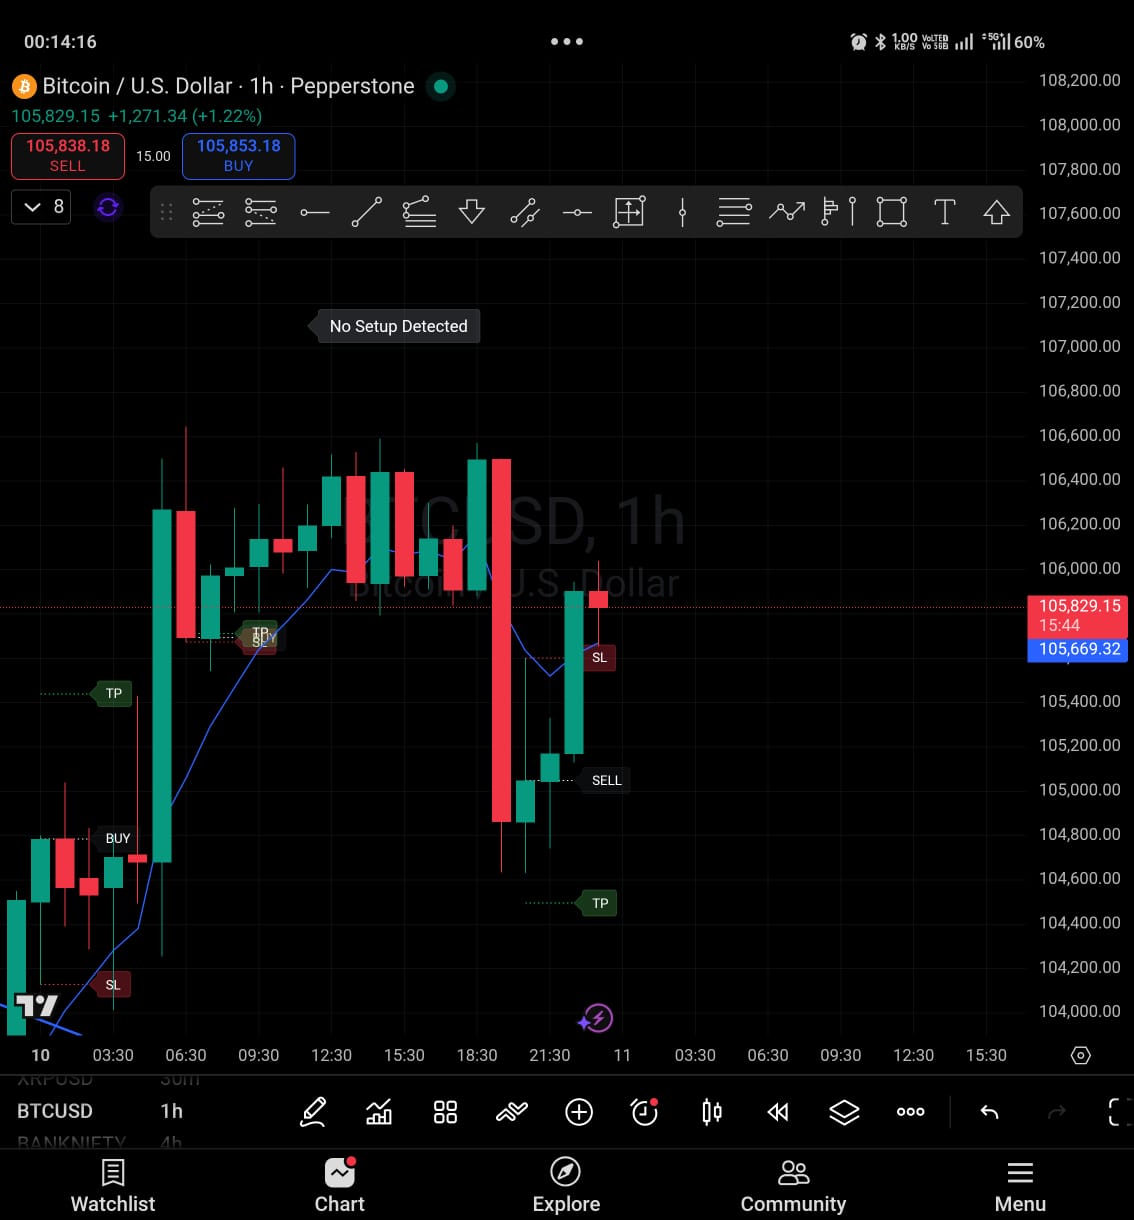Select BTCUSD in the watchlist footer
Image resolution: width=1134 pixels, height=1220 pixels.
[x=55, y=1111]
